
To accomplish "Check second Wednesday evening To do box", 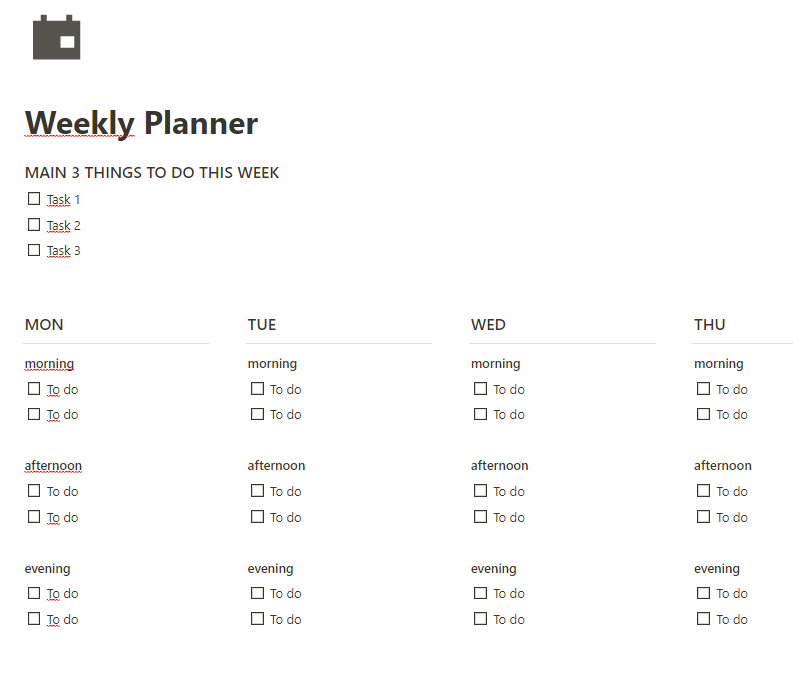I will pyautogui.click(x=480, y=619).
